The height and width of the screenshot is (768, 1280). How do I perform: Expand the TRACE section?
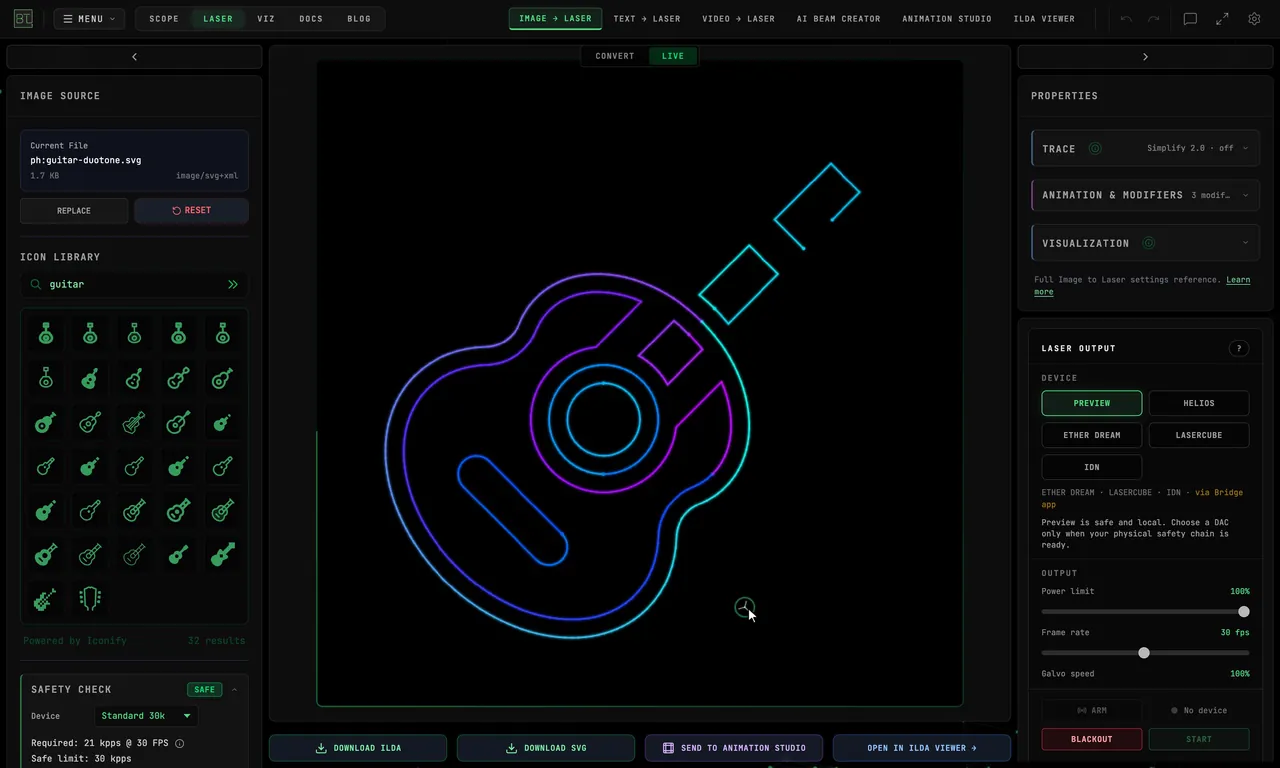[1145, 148]
